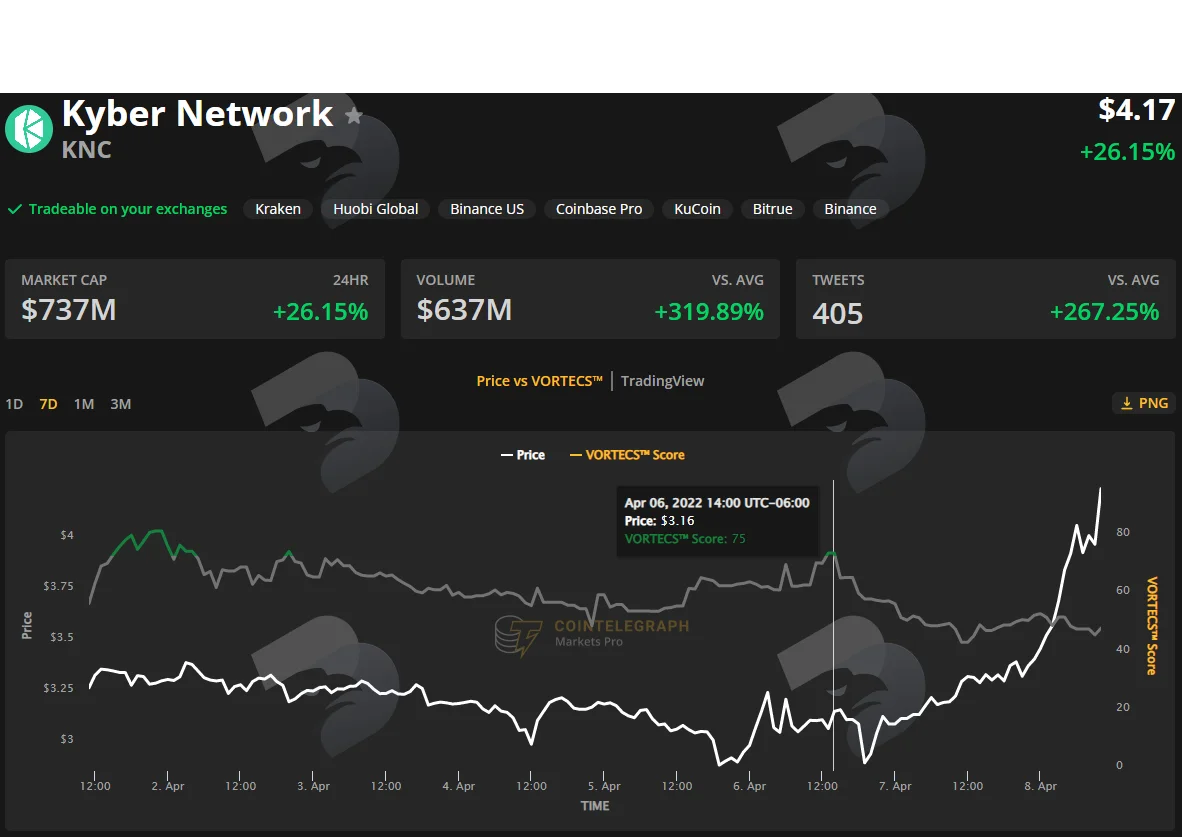This screenshot has height=837, width=1182.
Task: Click the +319.89% volume vs. avg value
Action: click(709, 311)
